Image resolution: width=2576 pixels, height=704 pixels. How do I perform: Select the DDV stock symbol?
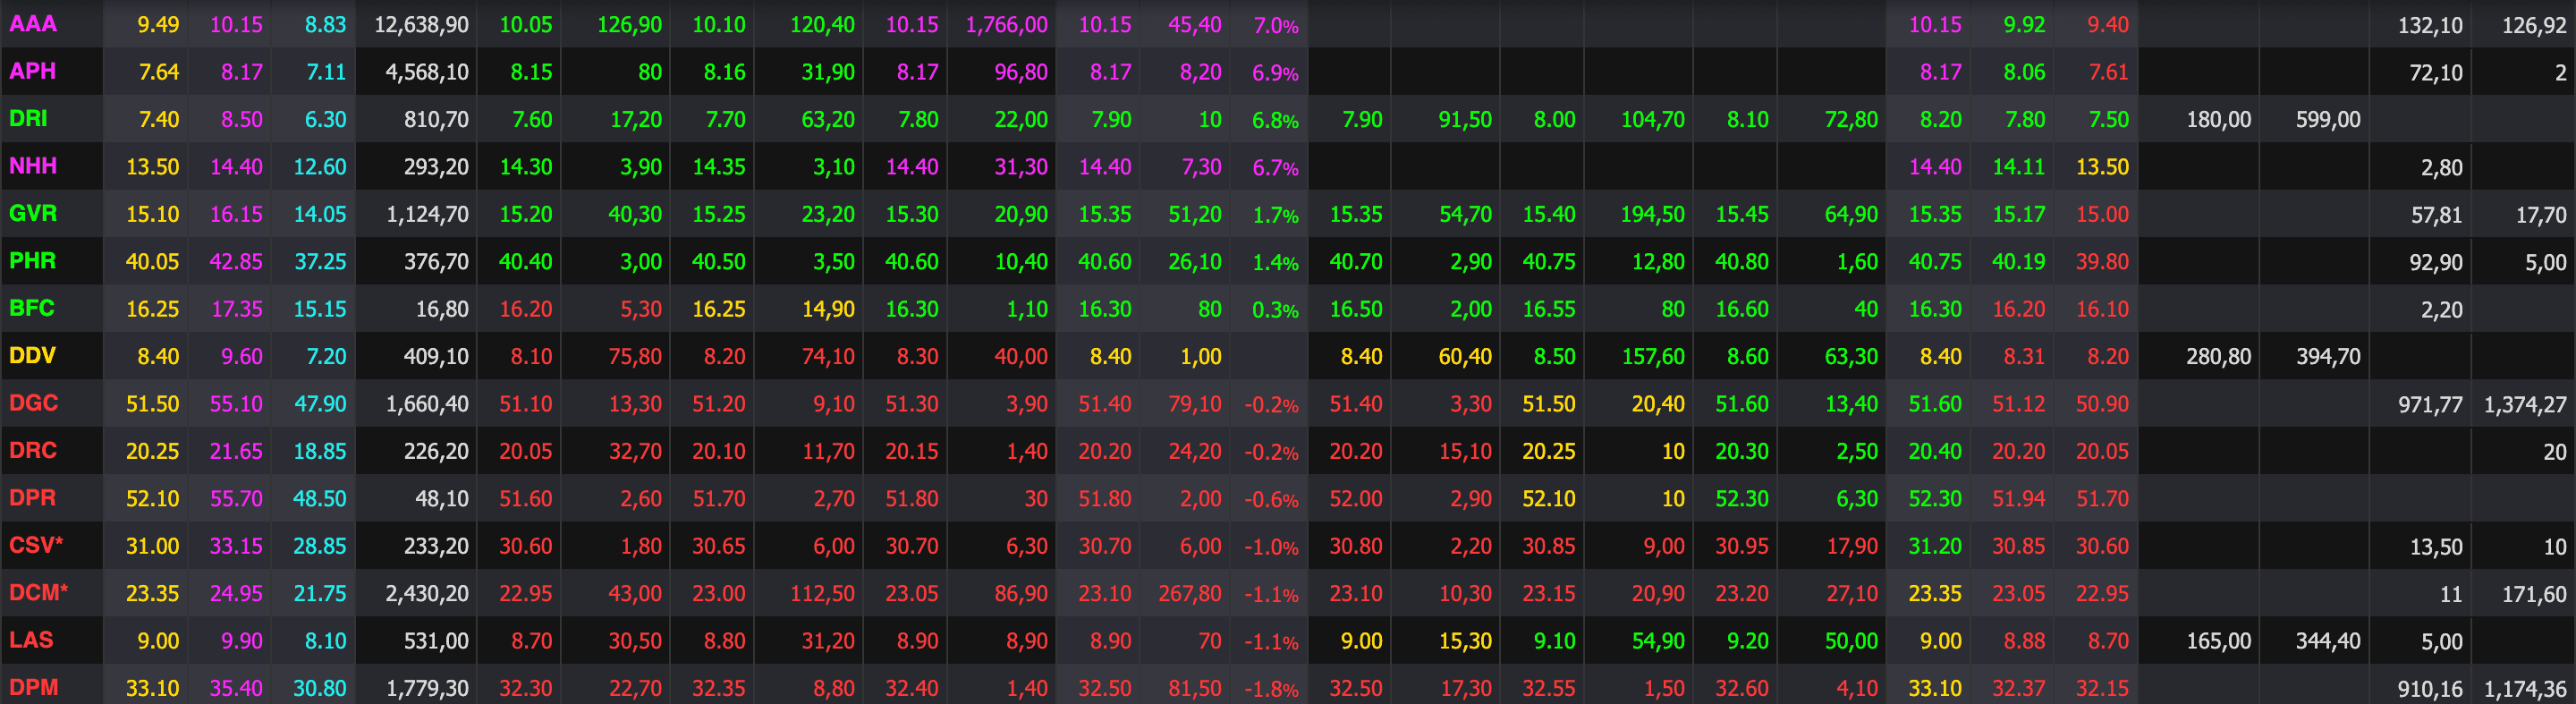[32, 355]
